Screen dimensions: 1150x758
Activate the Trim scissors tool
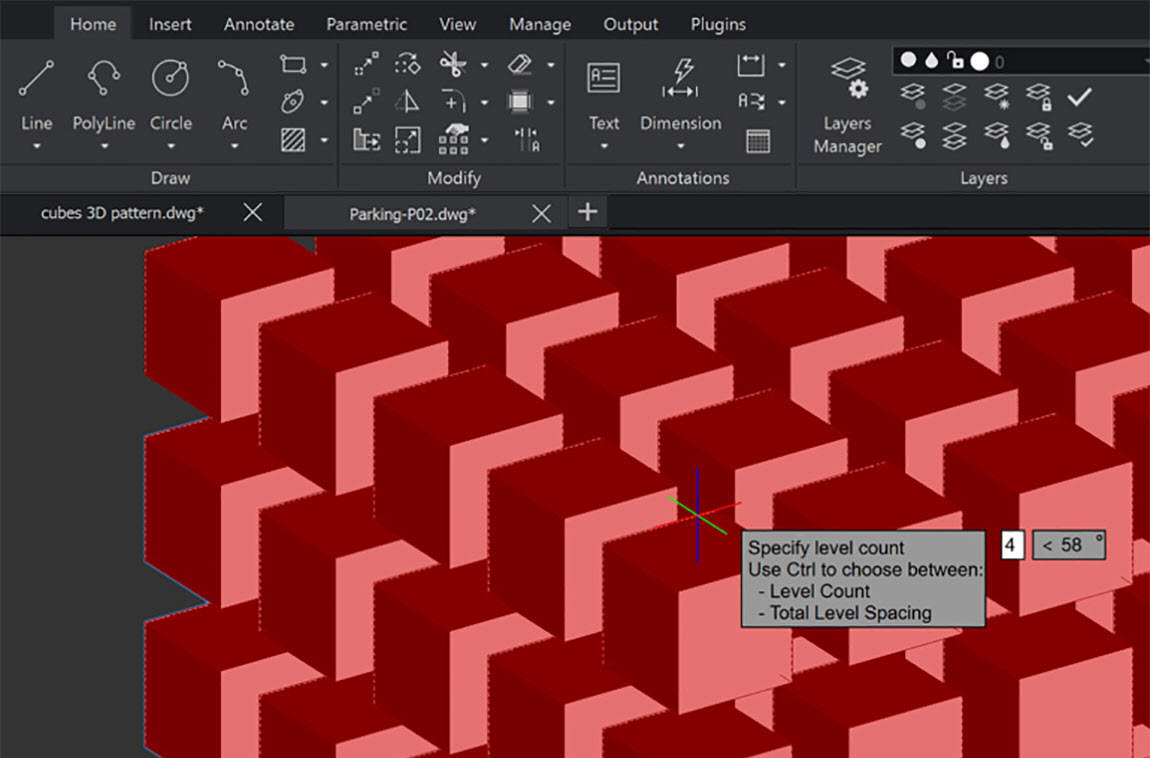453,64
